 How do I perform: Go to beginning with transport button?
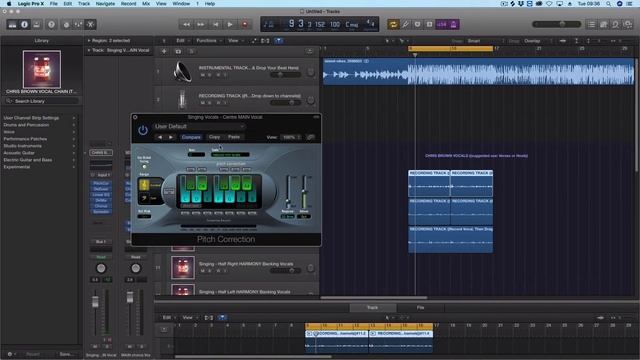pos(216,24)
